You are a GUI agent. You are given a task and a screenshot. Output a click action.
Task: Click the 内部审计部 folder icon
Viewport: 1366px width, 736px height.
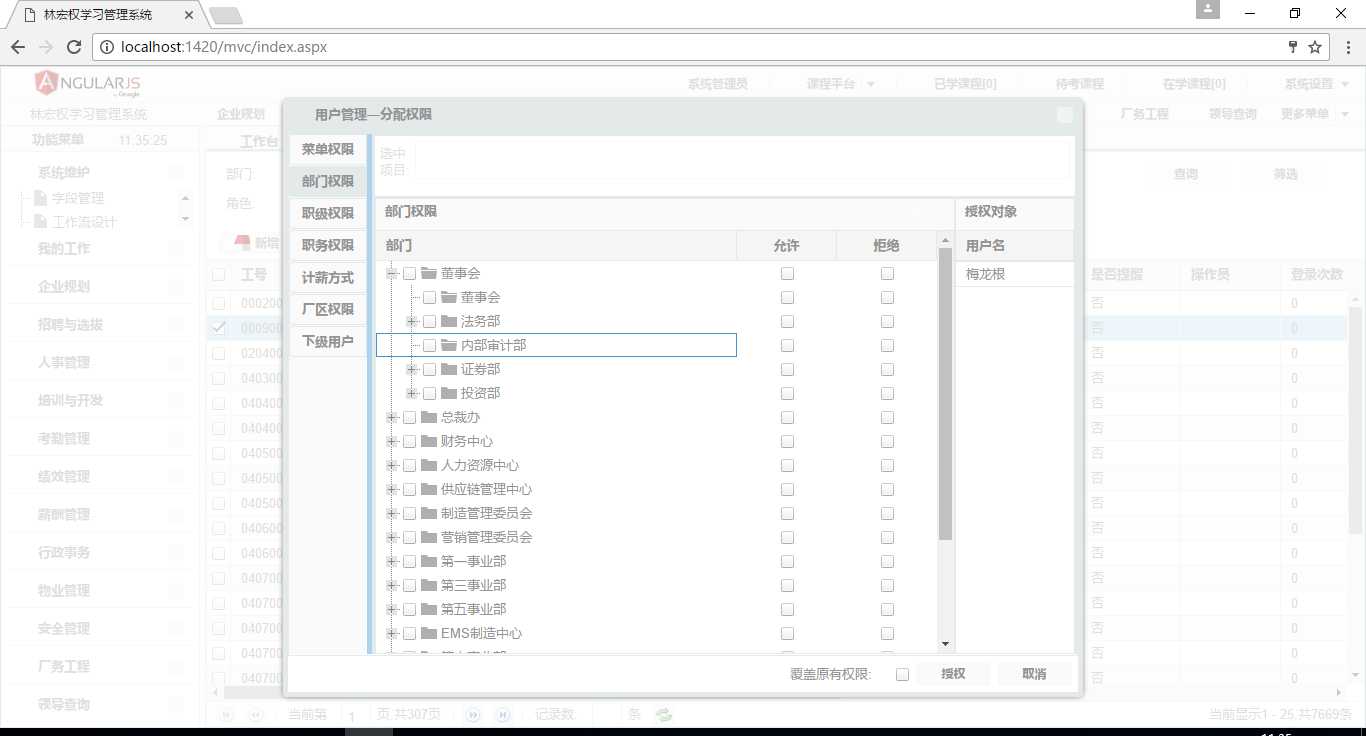[449, 345]
